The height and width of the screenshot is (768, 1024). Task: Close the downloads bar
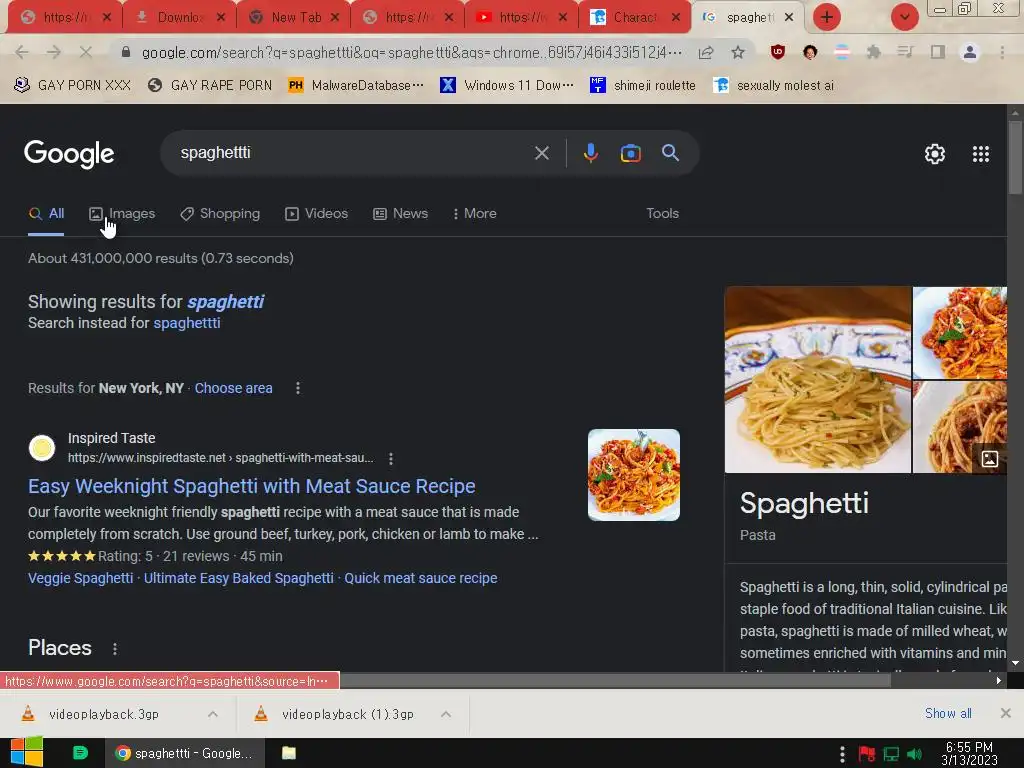click(1006, 713)
